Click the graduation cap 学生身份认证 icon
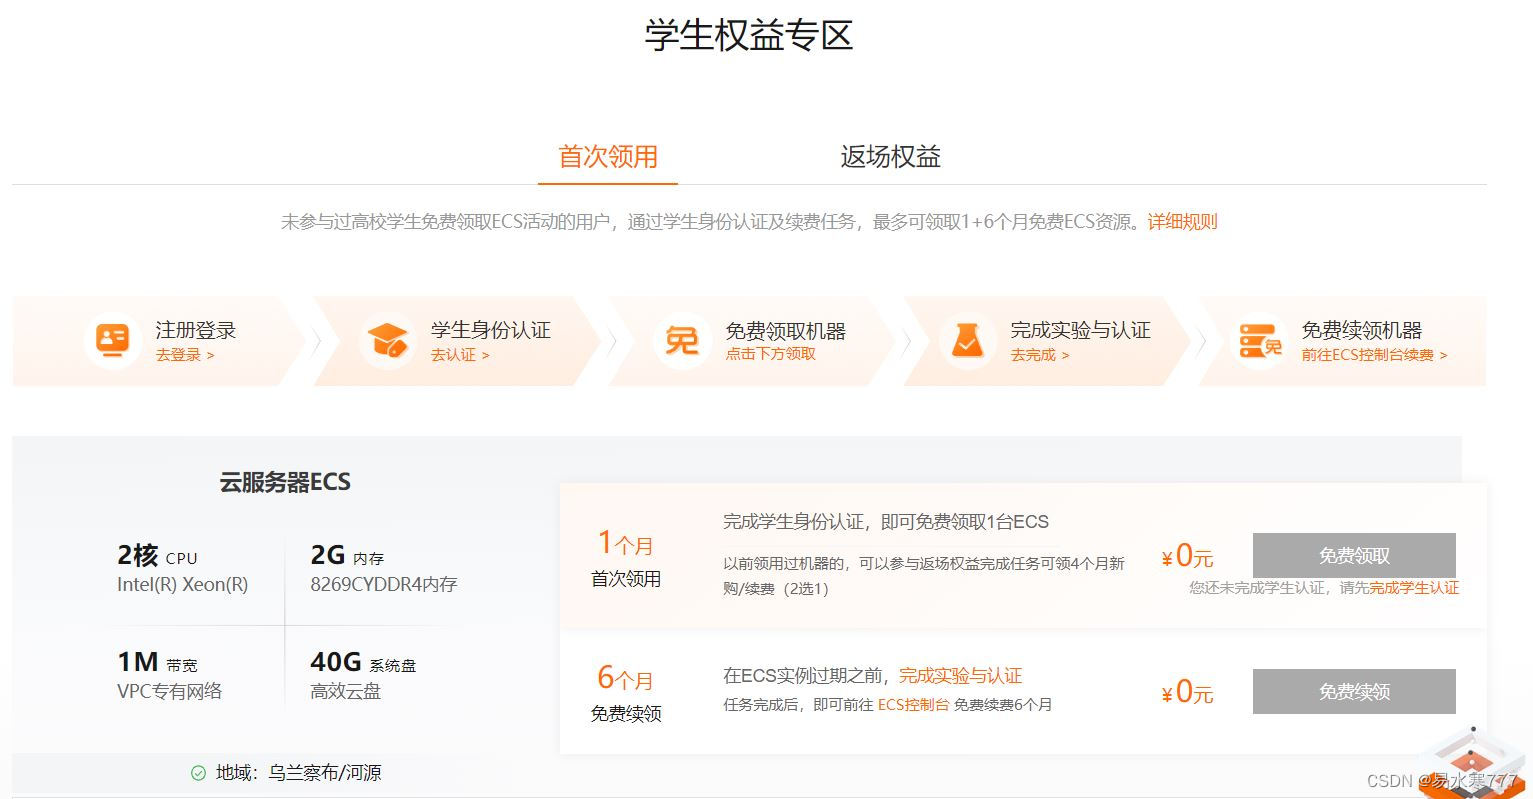 (x=387, y=341)
